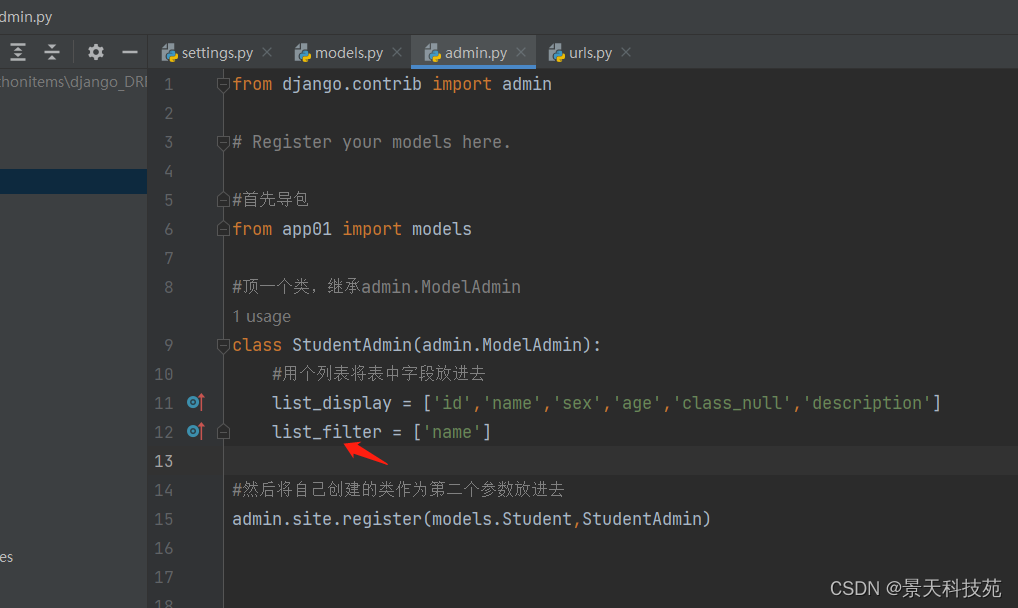Click the Hide panel minus icon
The width and height of the screenshot is (1018, 608).
point(130,51)
